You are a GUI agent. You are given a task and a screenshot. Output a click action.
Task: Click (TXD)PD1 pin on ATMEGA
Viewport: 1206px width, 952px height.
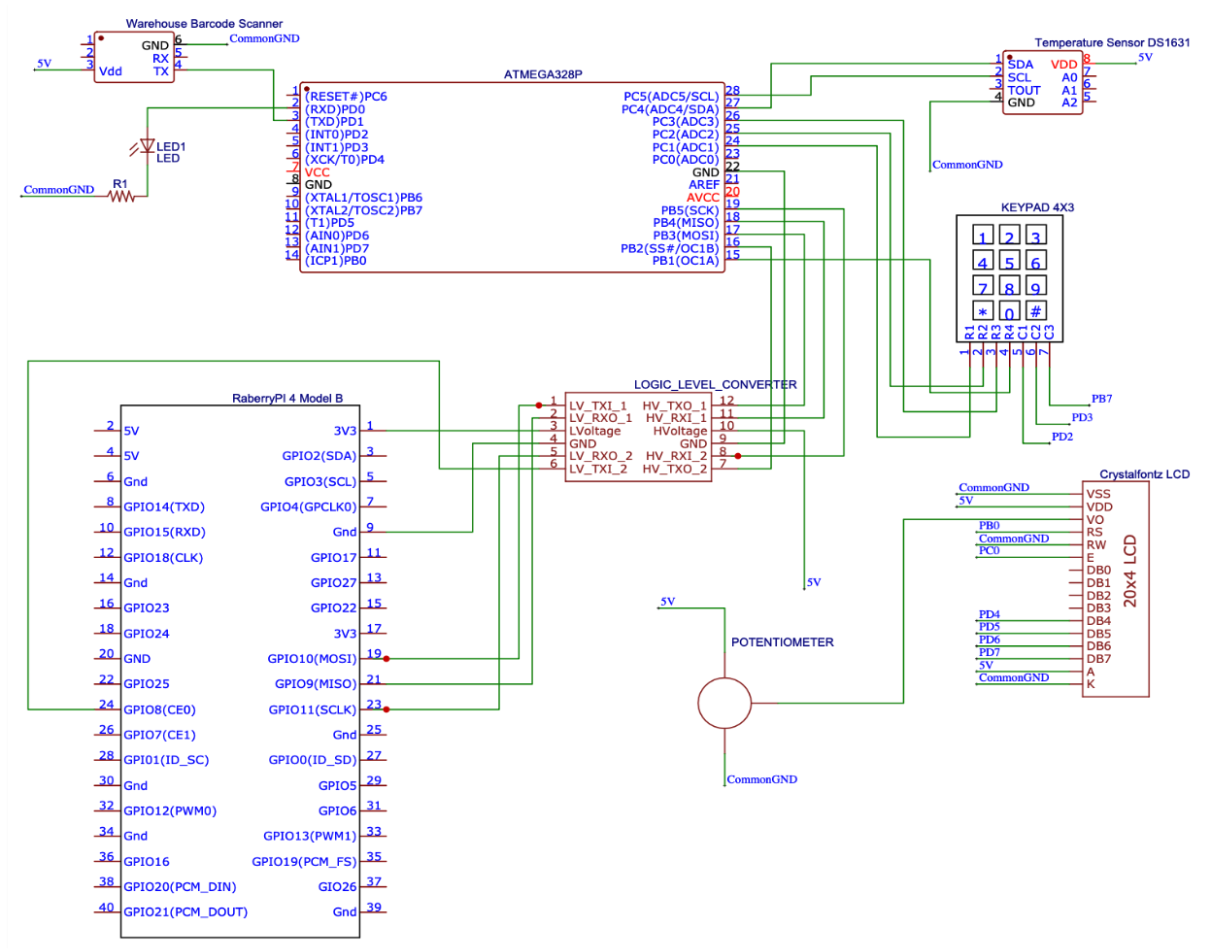(x=335, y=121)
